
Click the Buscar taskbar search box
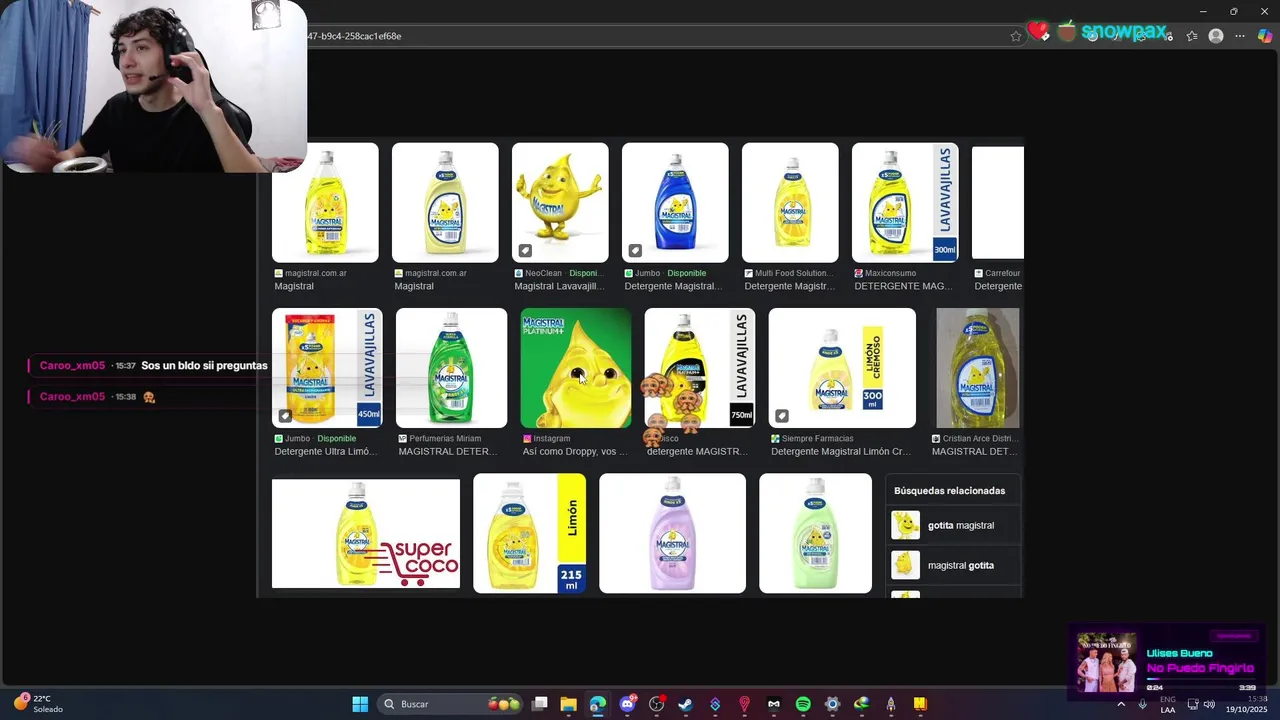452,704
